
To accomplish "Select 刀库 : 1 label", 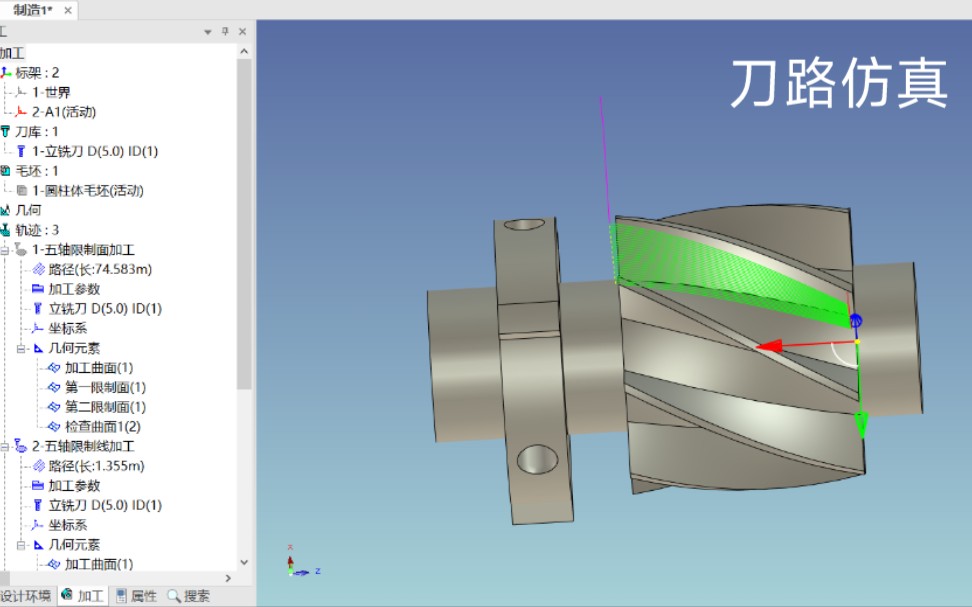I will pos(37,131).
